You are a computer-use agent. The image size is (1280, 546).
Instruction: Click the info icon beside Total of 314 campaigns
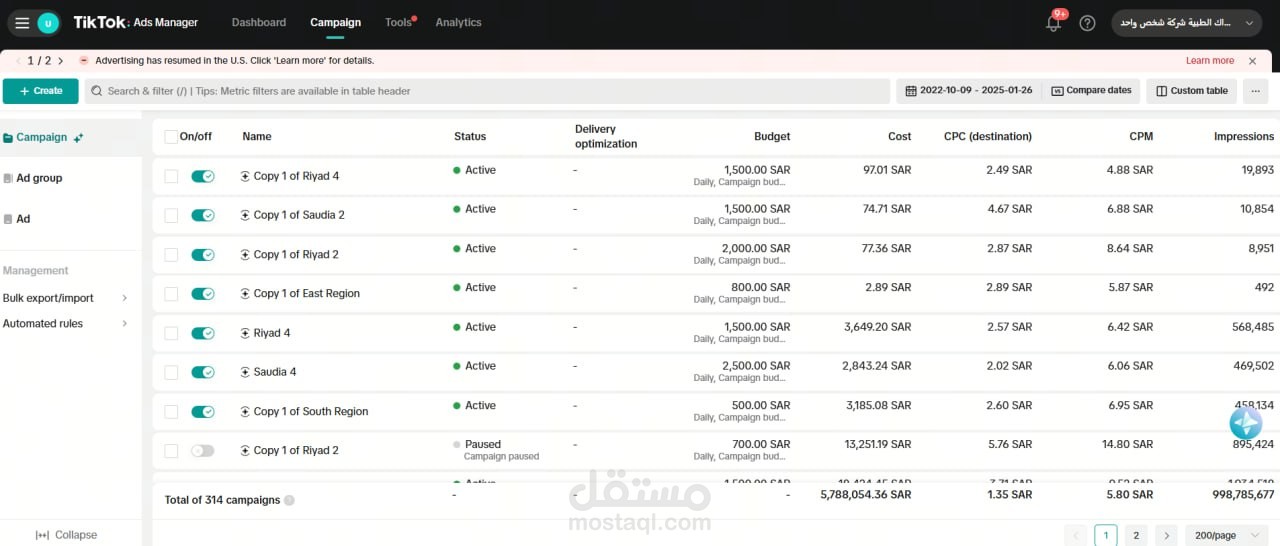click(x=289, y=500)
